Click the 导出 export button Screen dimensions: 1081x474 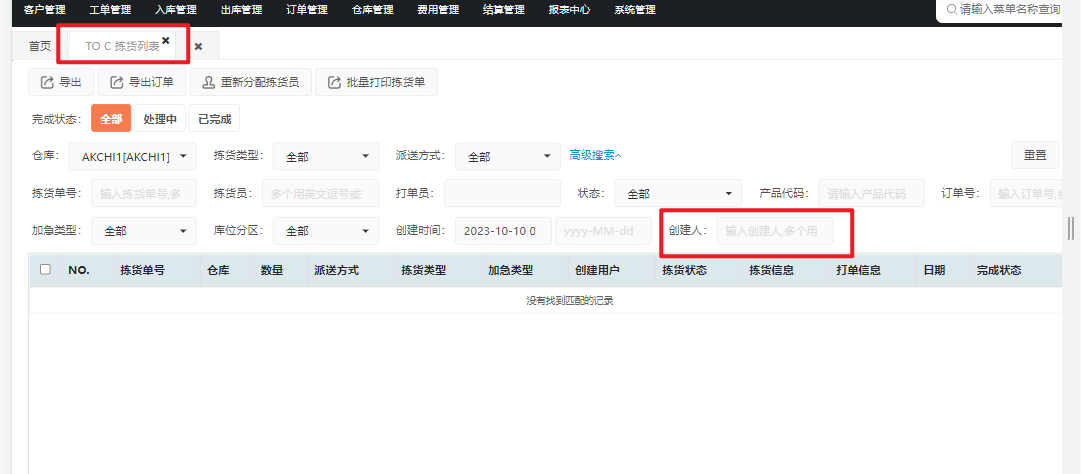point(61,83)
